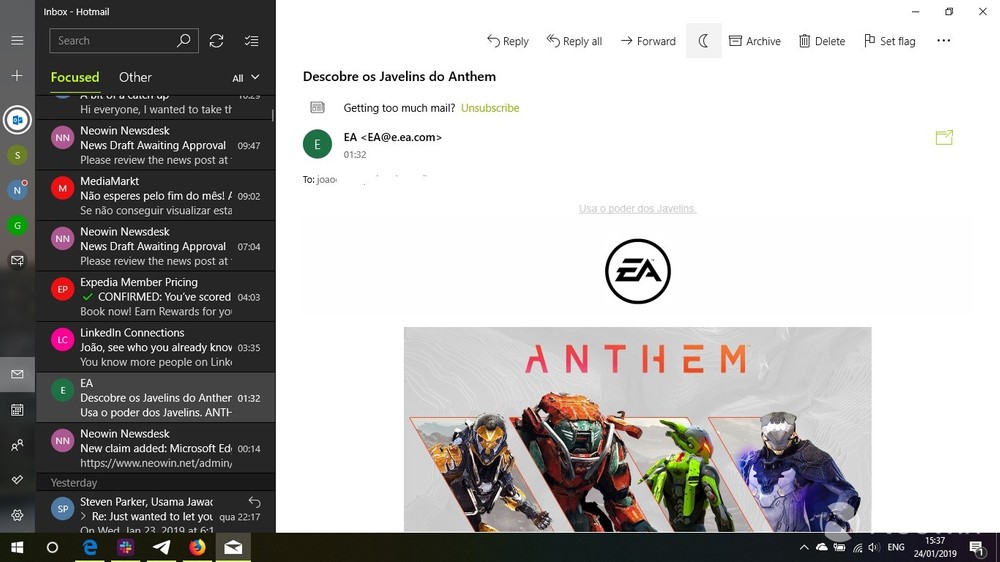The height and width of the screenshot is (562, 1000).
Task: Open the 'Usa o poder dos Javelins' link
Action: (x=637, y=209)
